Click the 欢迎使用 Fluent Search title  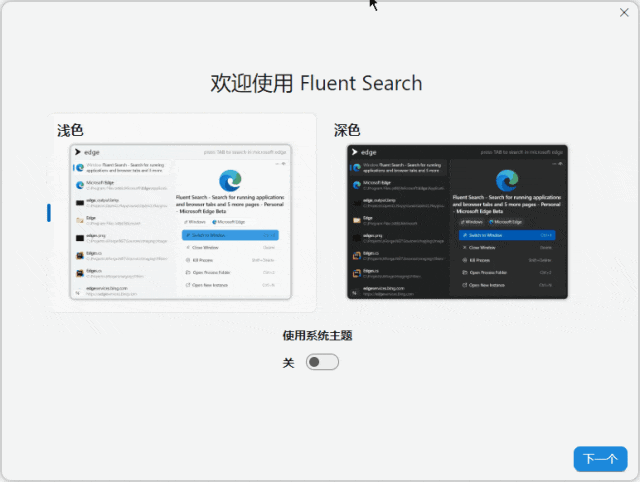[x=316, y=83]
